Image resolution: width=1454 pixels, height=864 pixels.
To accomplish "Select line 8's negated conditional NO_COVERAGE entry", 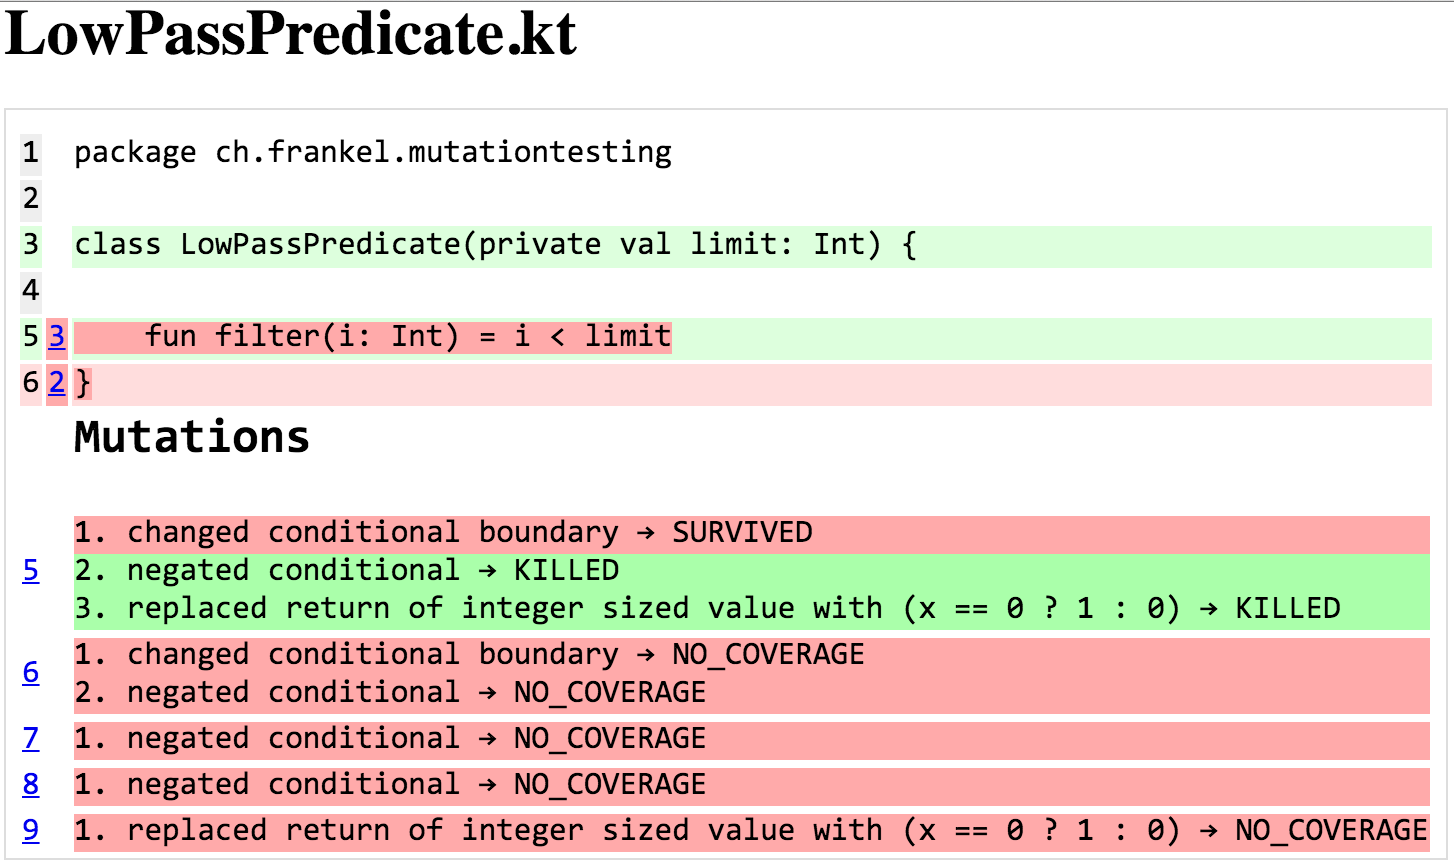I will [390, 785].
